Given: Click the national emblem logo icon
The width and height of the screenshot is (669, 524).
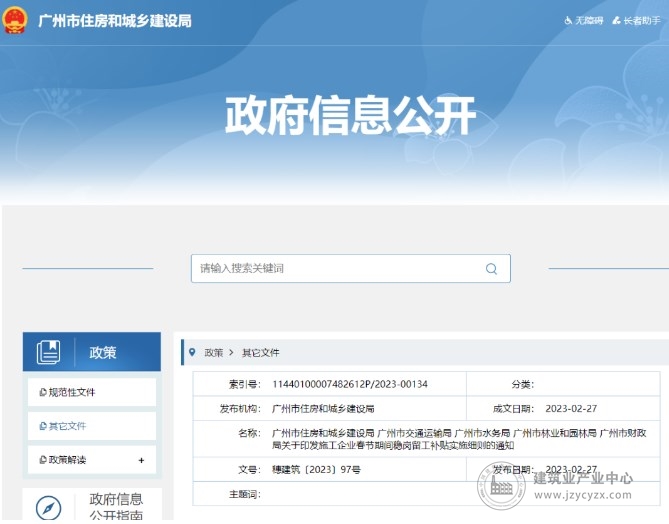Looking at the screenshot, I should click(x=15, y=20).
